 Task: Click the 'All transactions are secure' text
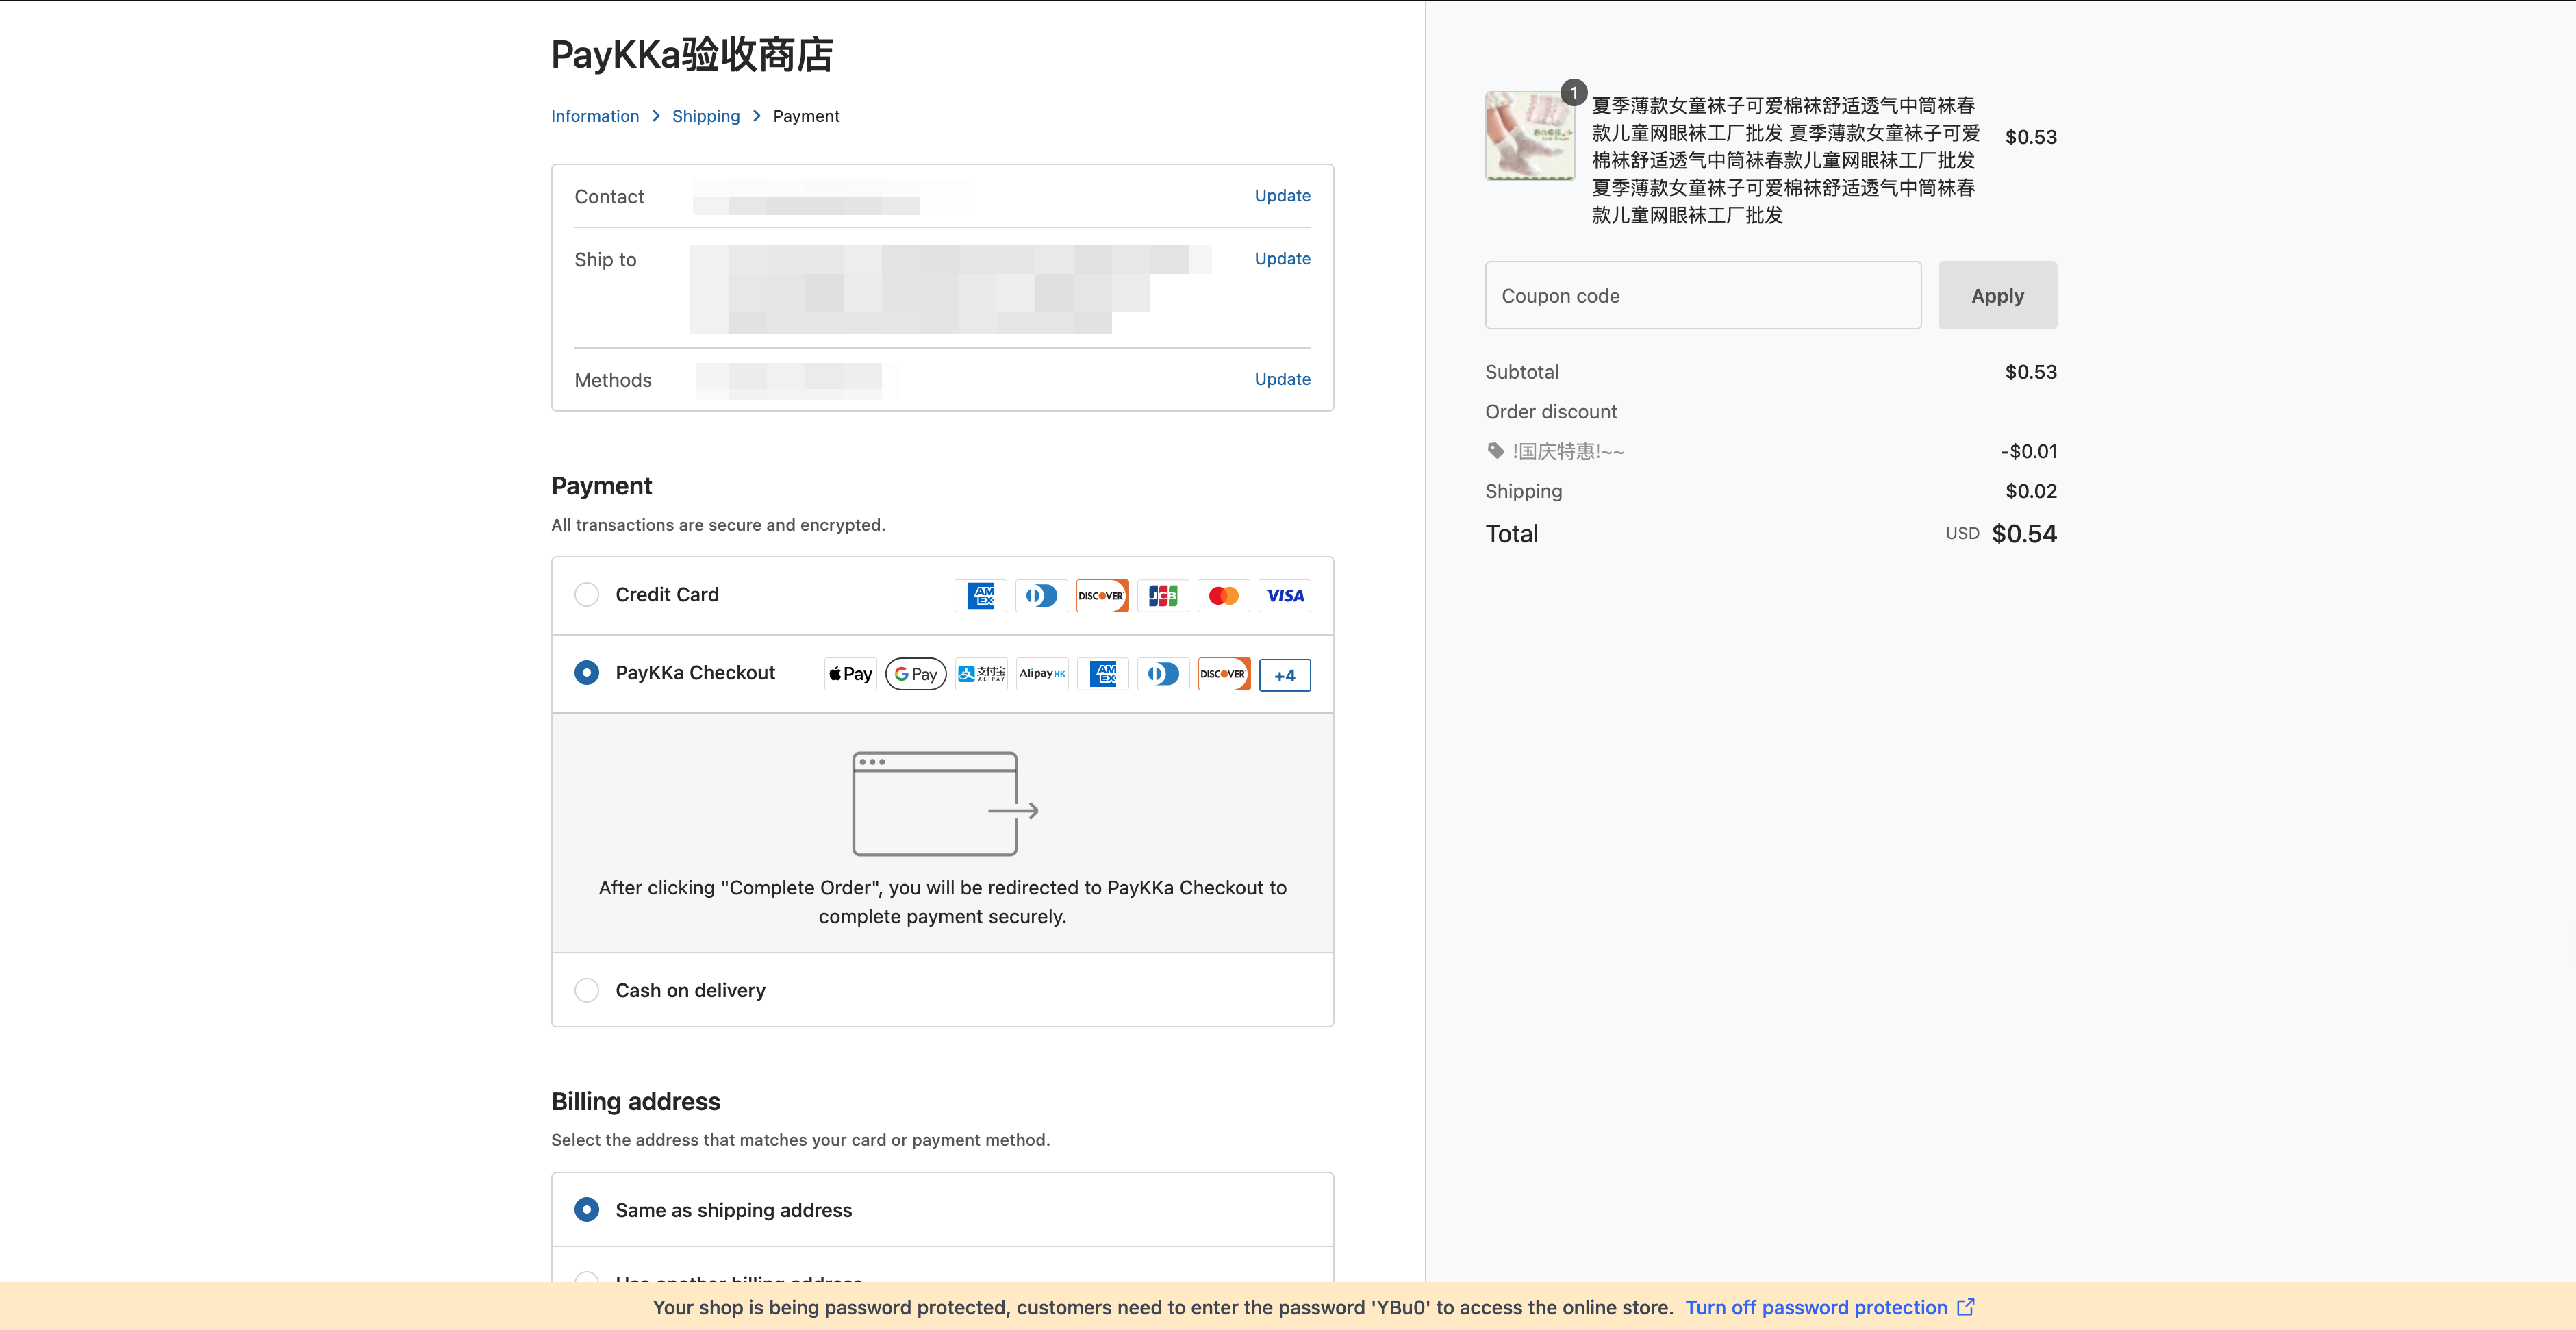718,525
